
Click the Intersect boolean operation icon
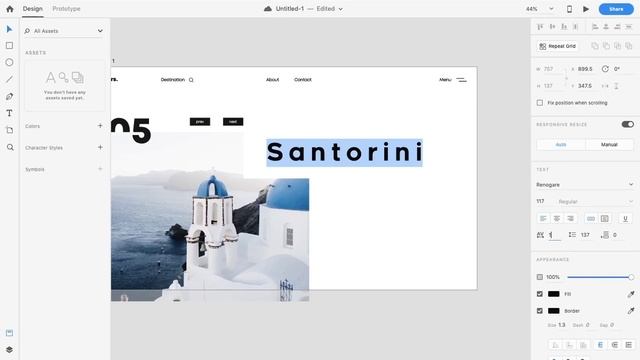(618, 46)
